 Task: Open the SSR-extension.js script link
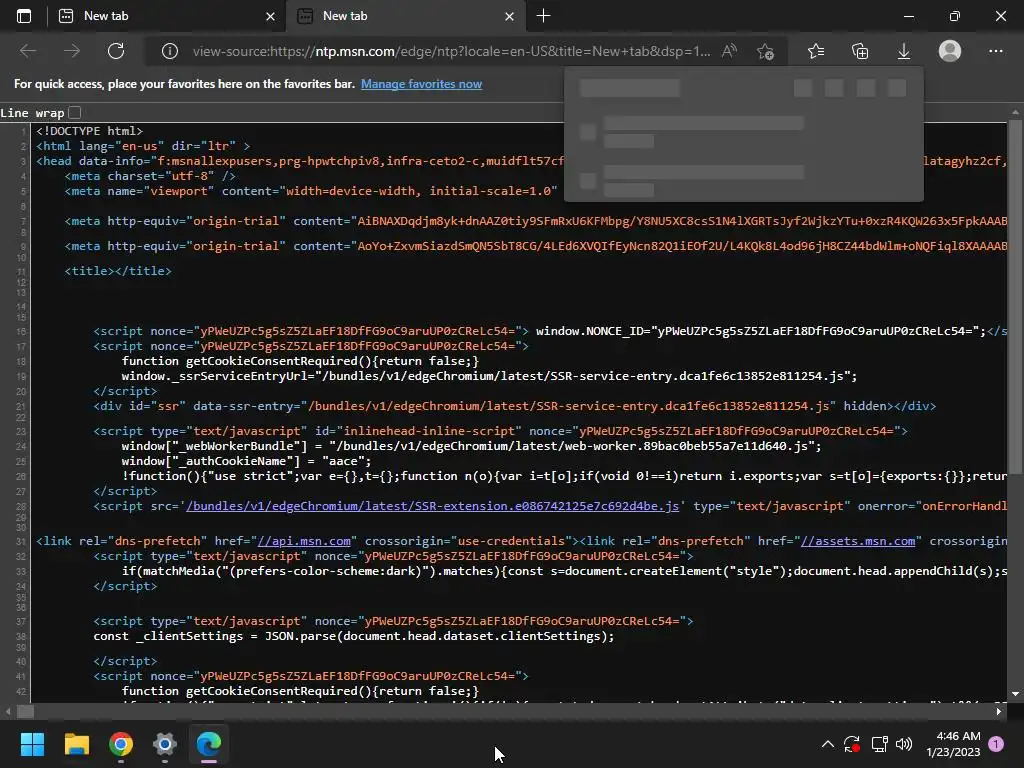click(x=432, y=506)
